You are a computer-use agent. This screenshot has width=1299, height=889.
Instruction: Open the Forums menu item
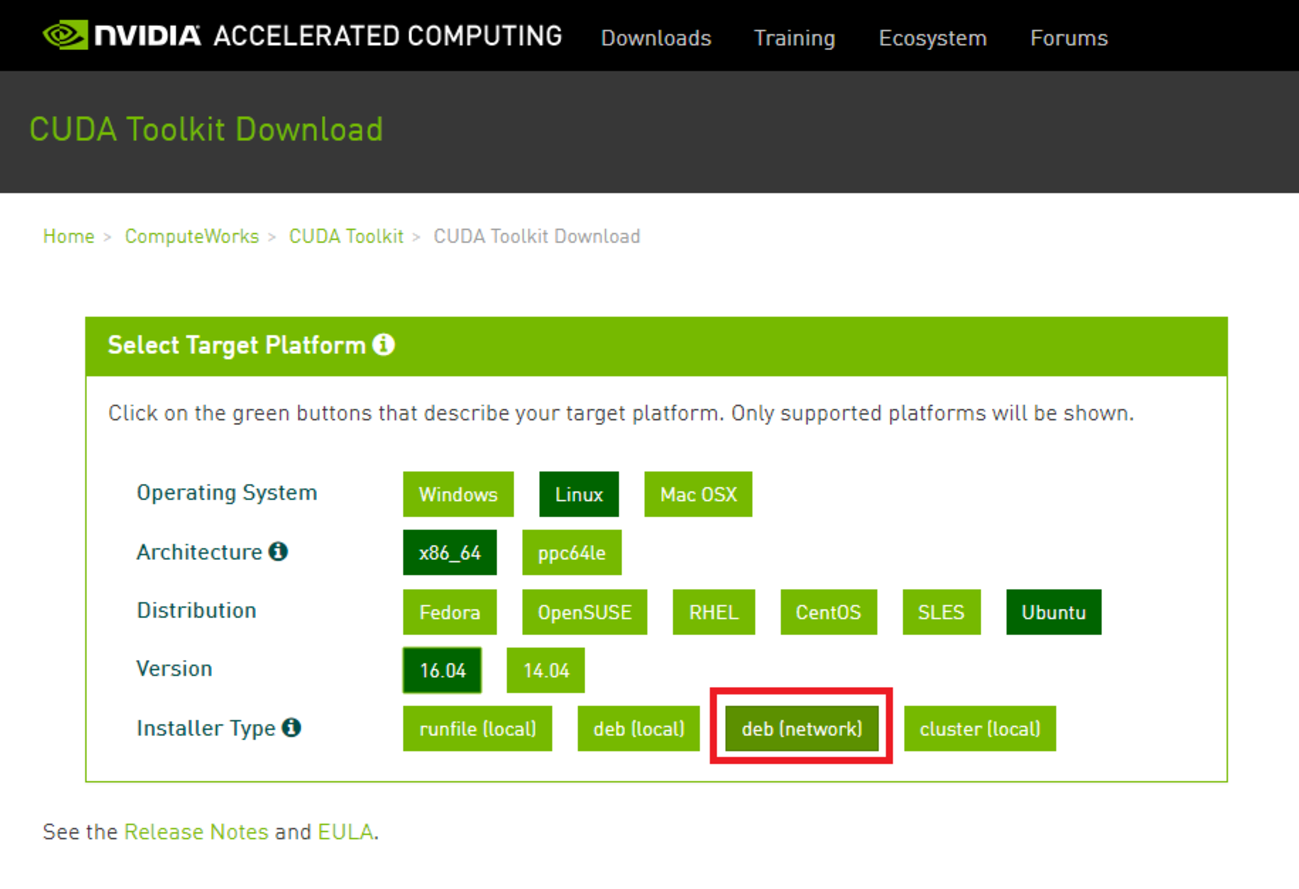1069,38
